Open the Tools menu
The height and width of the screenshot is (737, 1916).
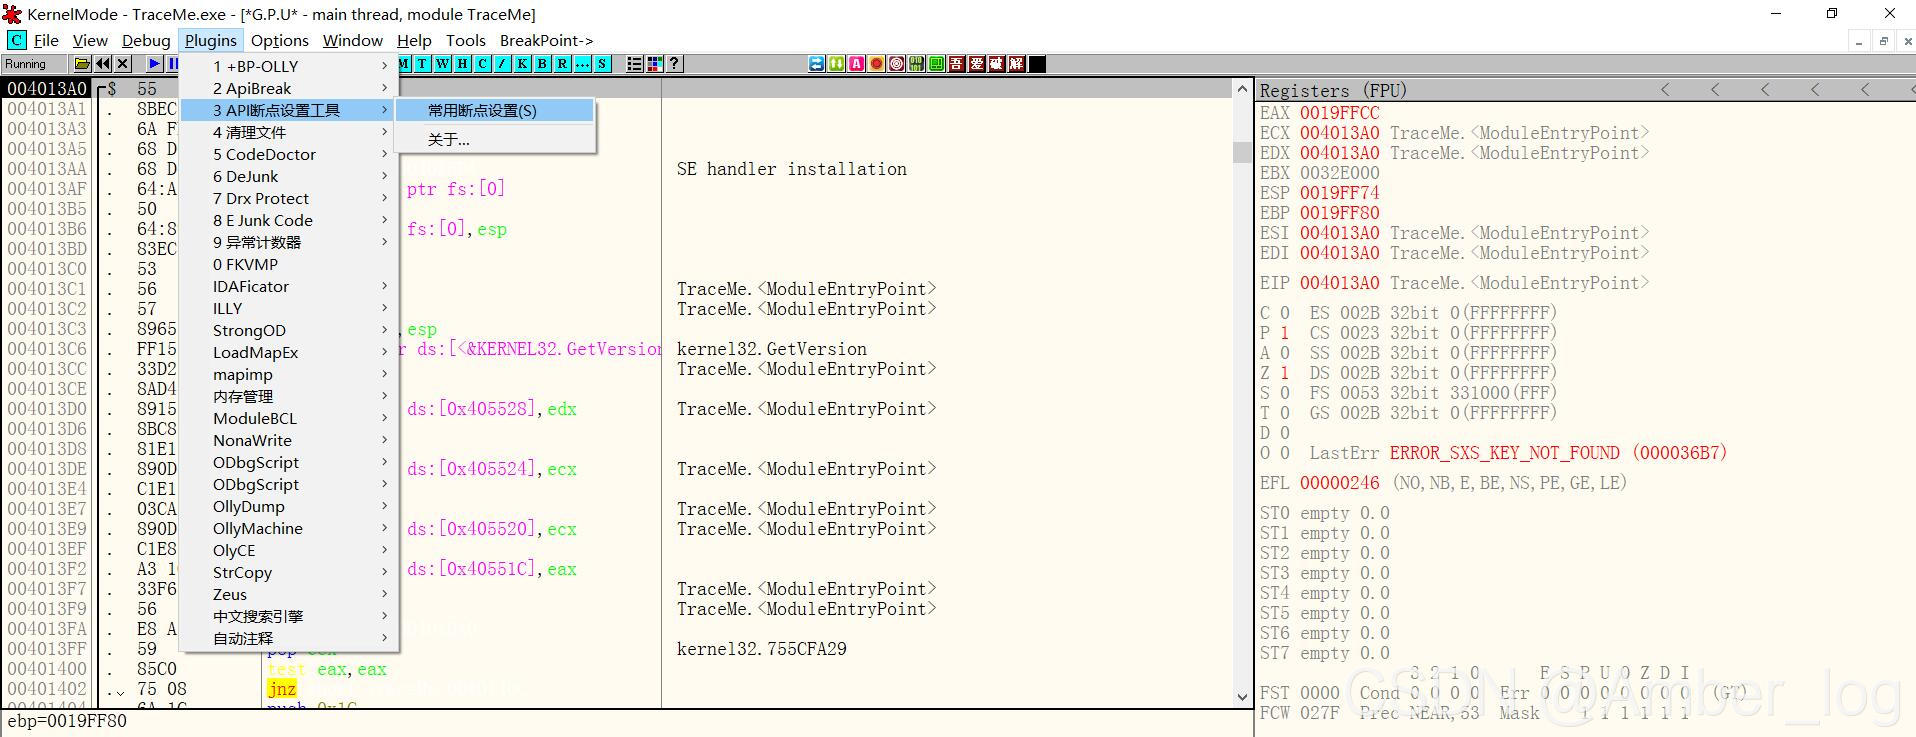click(465, 40)
